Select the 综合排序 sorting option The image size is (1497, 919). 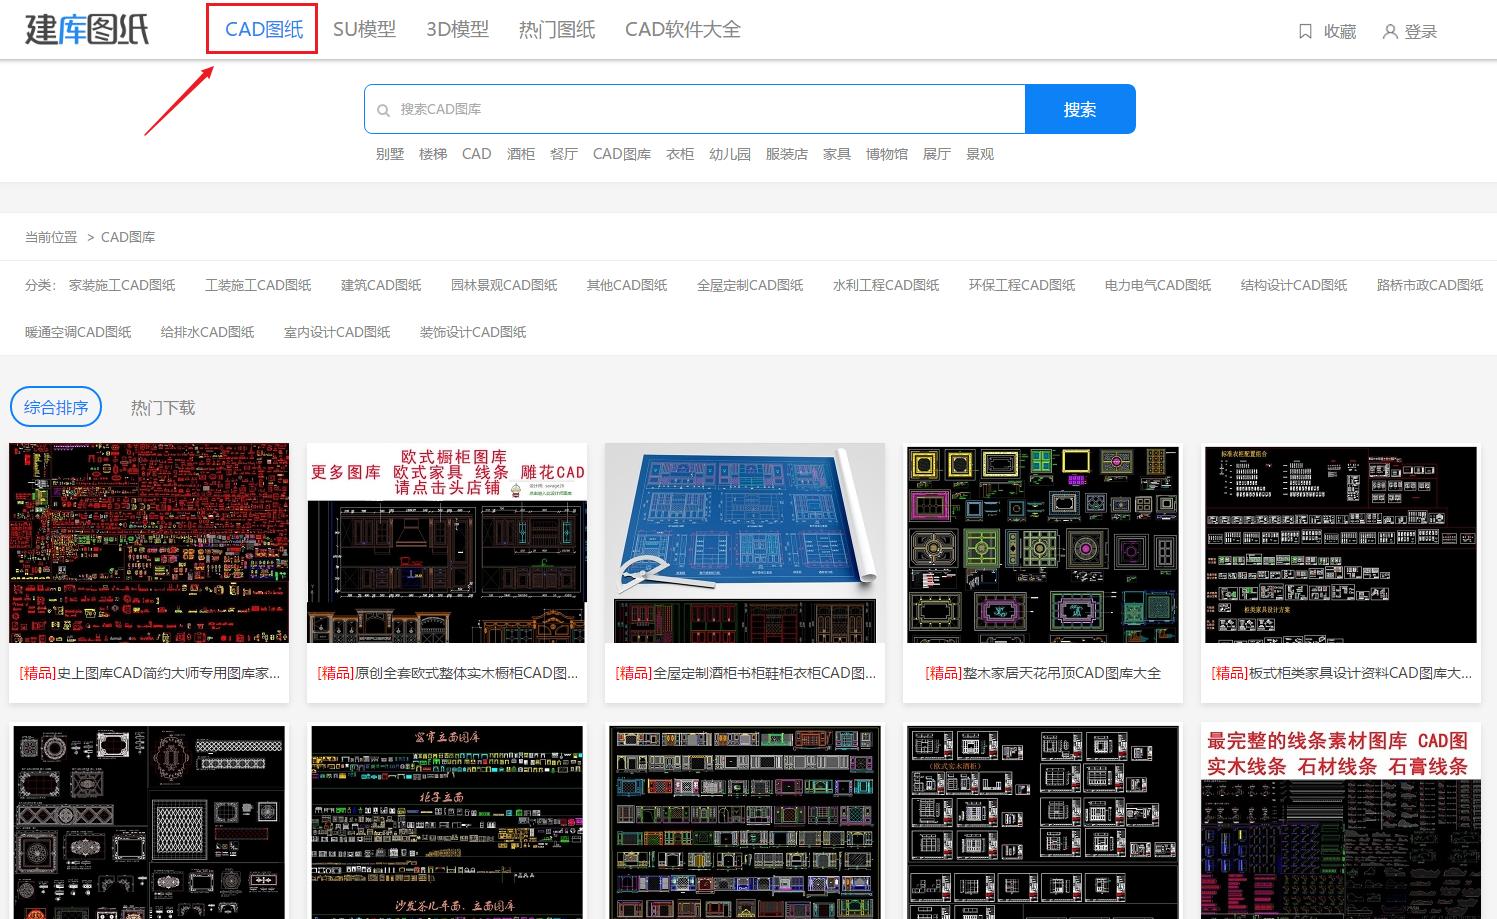pos(55,406)
